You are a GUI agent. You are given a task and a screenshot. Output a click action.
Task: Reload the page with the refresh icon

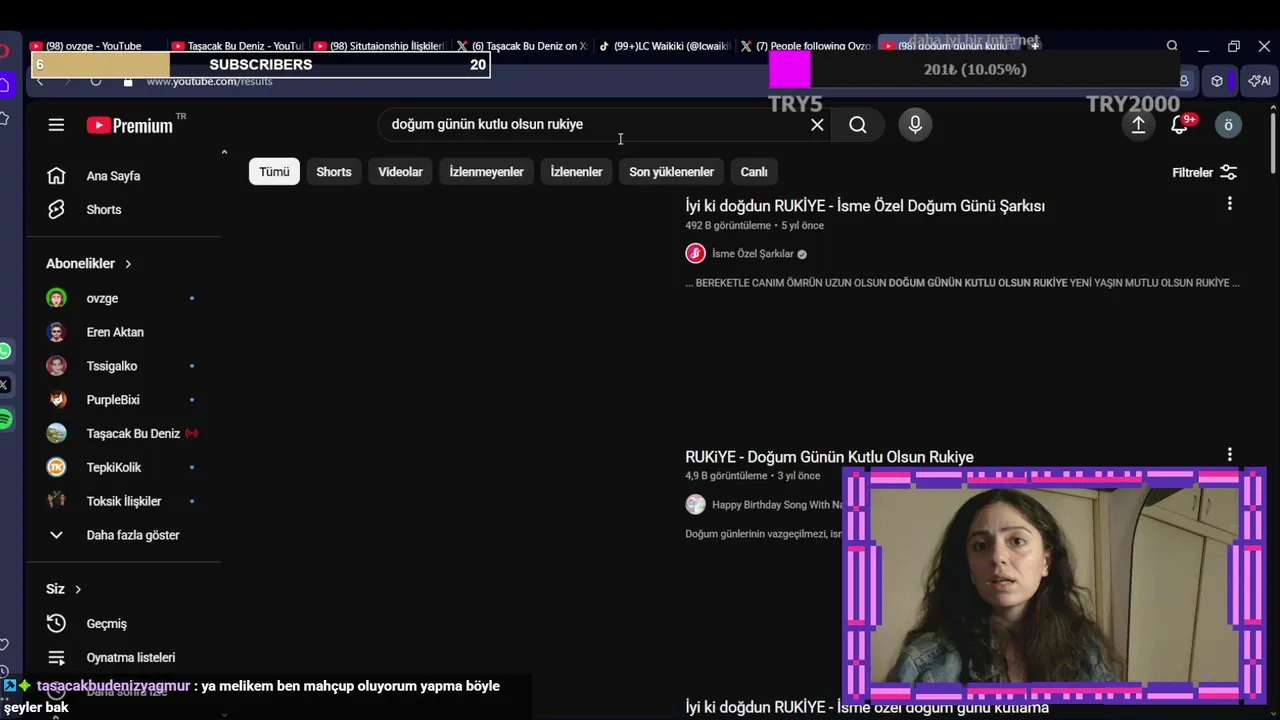point(96,81)
